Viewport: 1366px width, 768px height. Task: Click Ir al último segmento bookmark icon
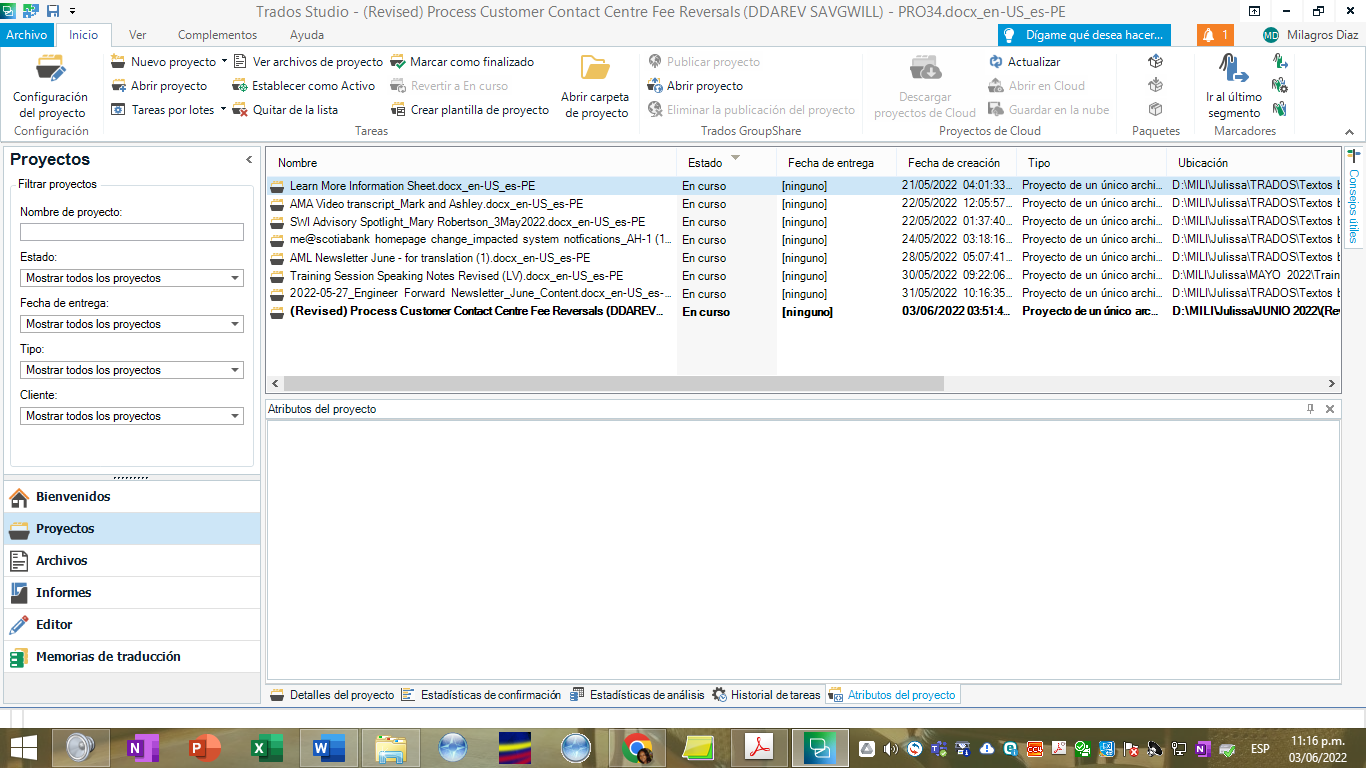1234,68
